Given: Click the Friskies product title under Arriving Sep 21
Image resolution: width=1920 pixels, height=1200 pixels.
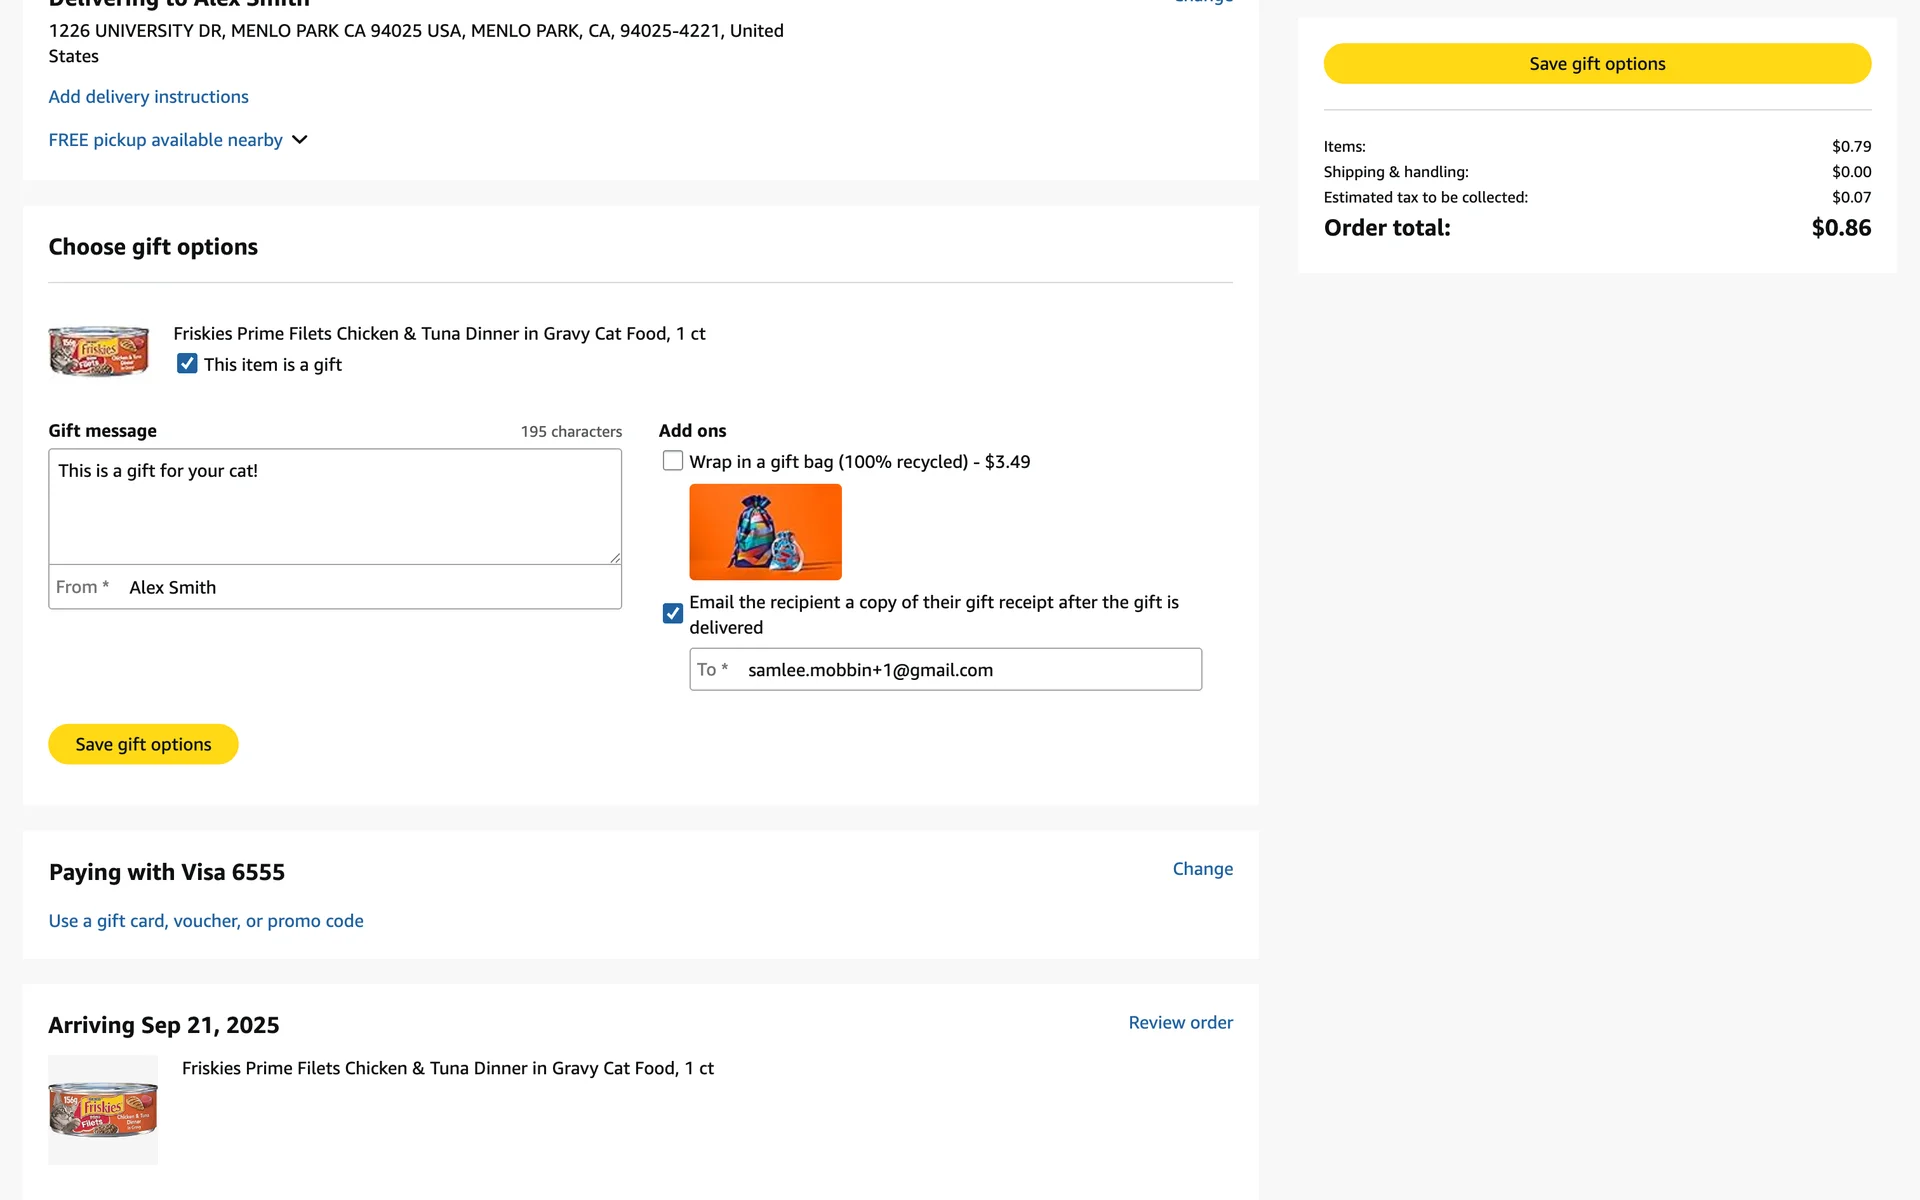Looking at the screenshot, I should point(447,1068).
